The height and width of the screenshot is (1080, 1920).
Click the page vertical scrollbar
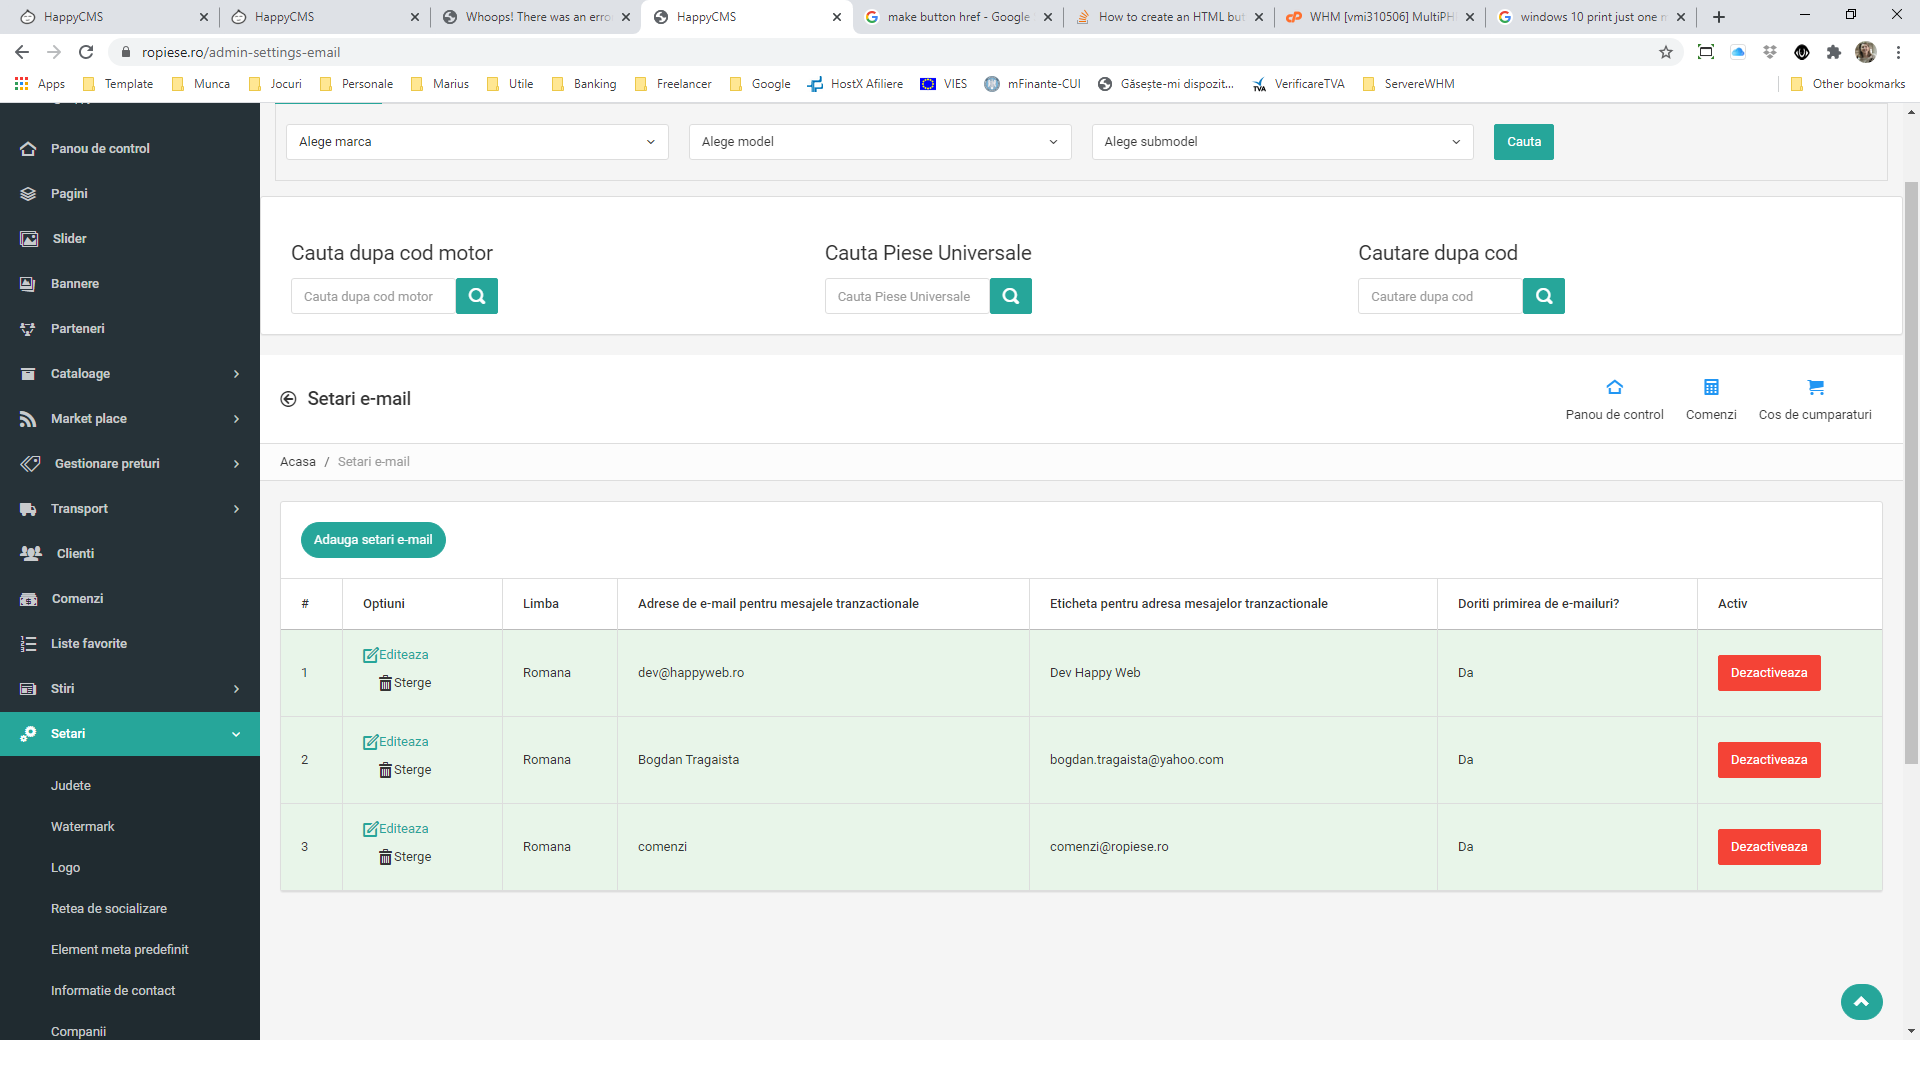[1911, 473]
